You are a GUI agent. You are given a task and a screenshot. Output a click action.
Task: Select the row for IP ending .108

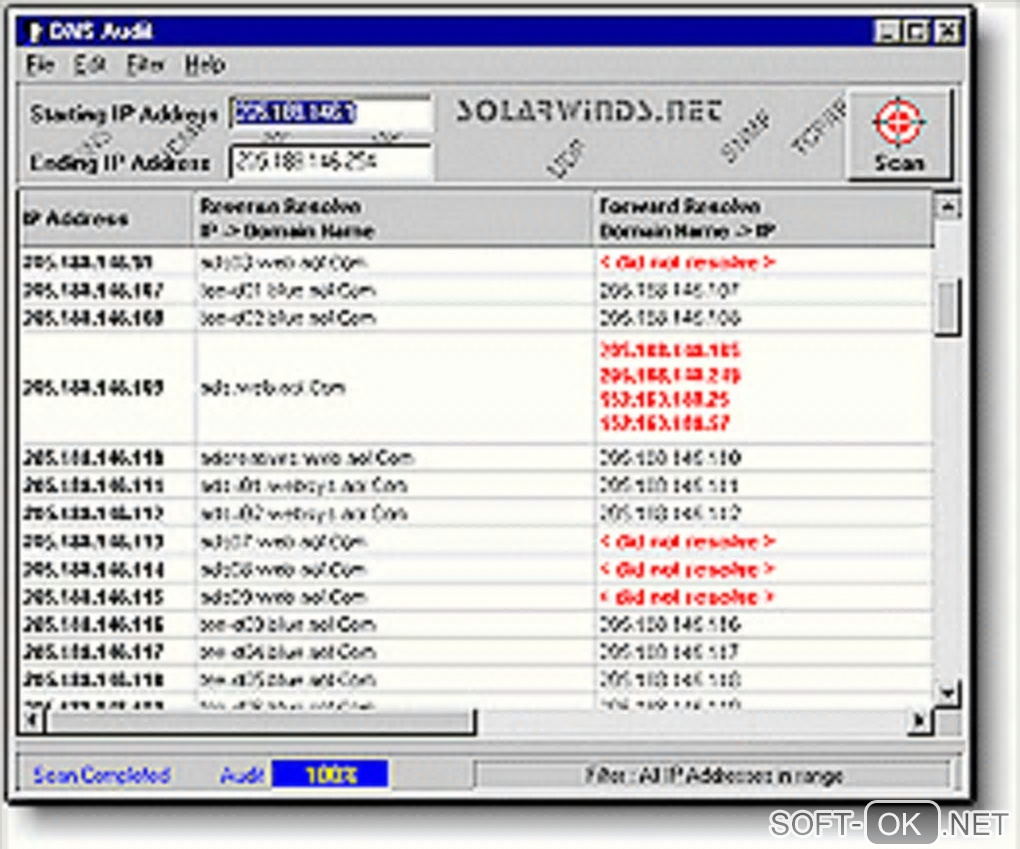(x=476, y=318)
